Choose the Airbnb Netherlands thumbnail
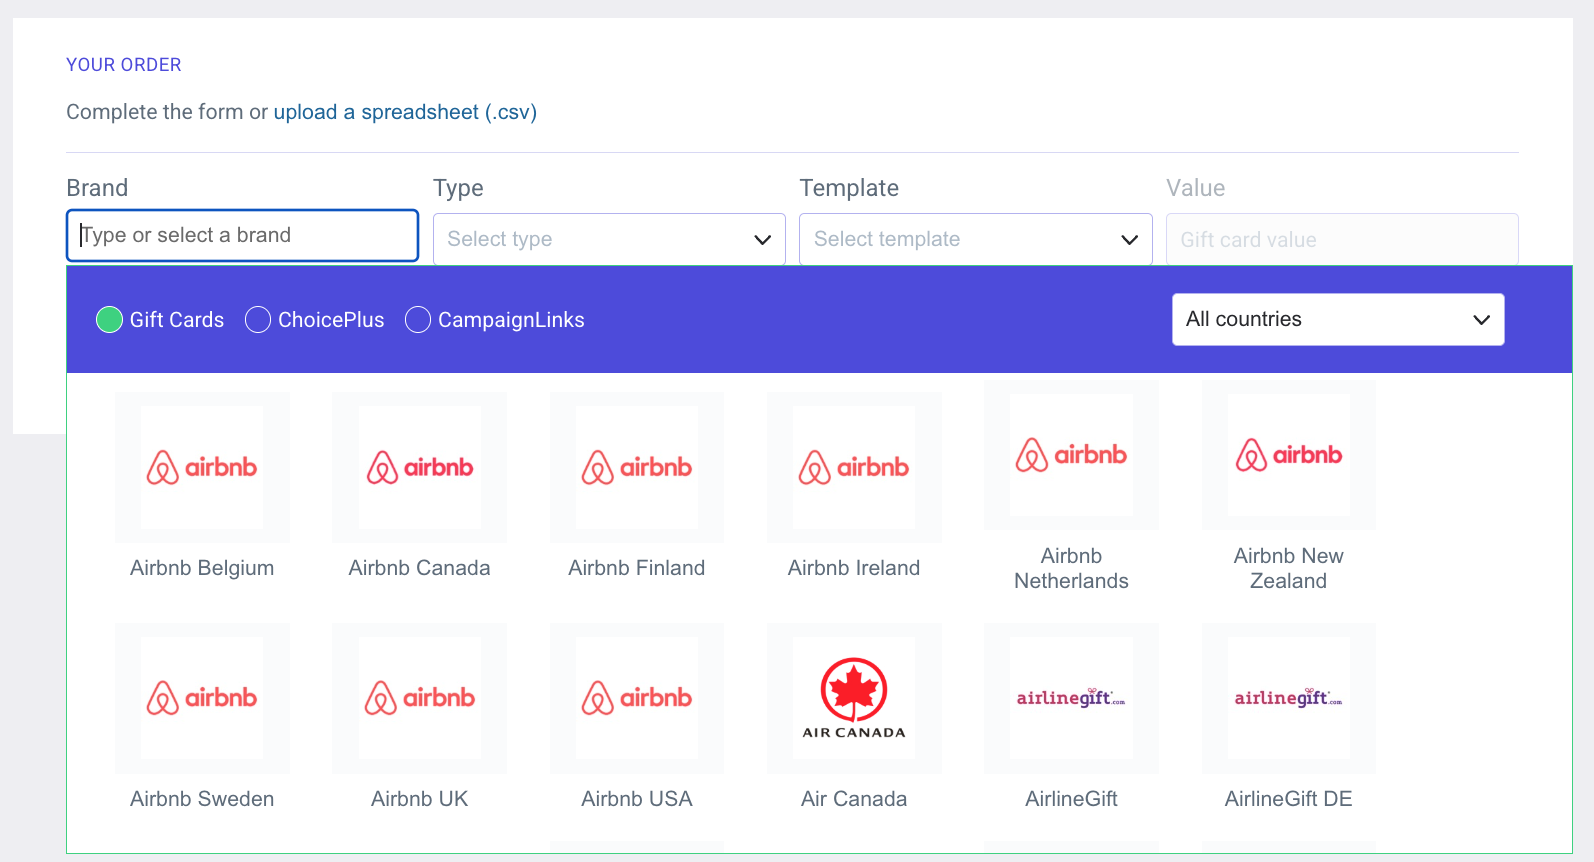Screen dimensions: 1594x862 click(x=1071, y=455)
